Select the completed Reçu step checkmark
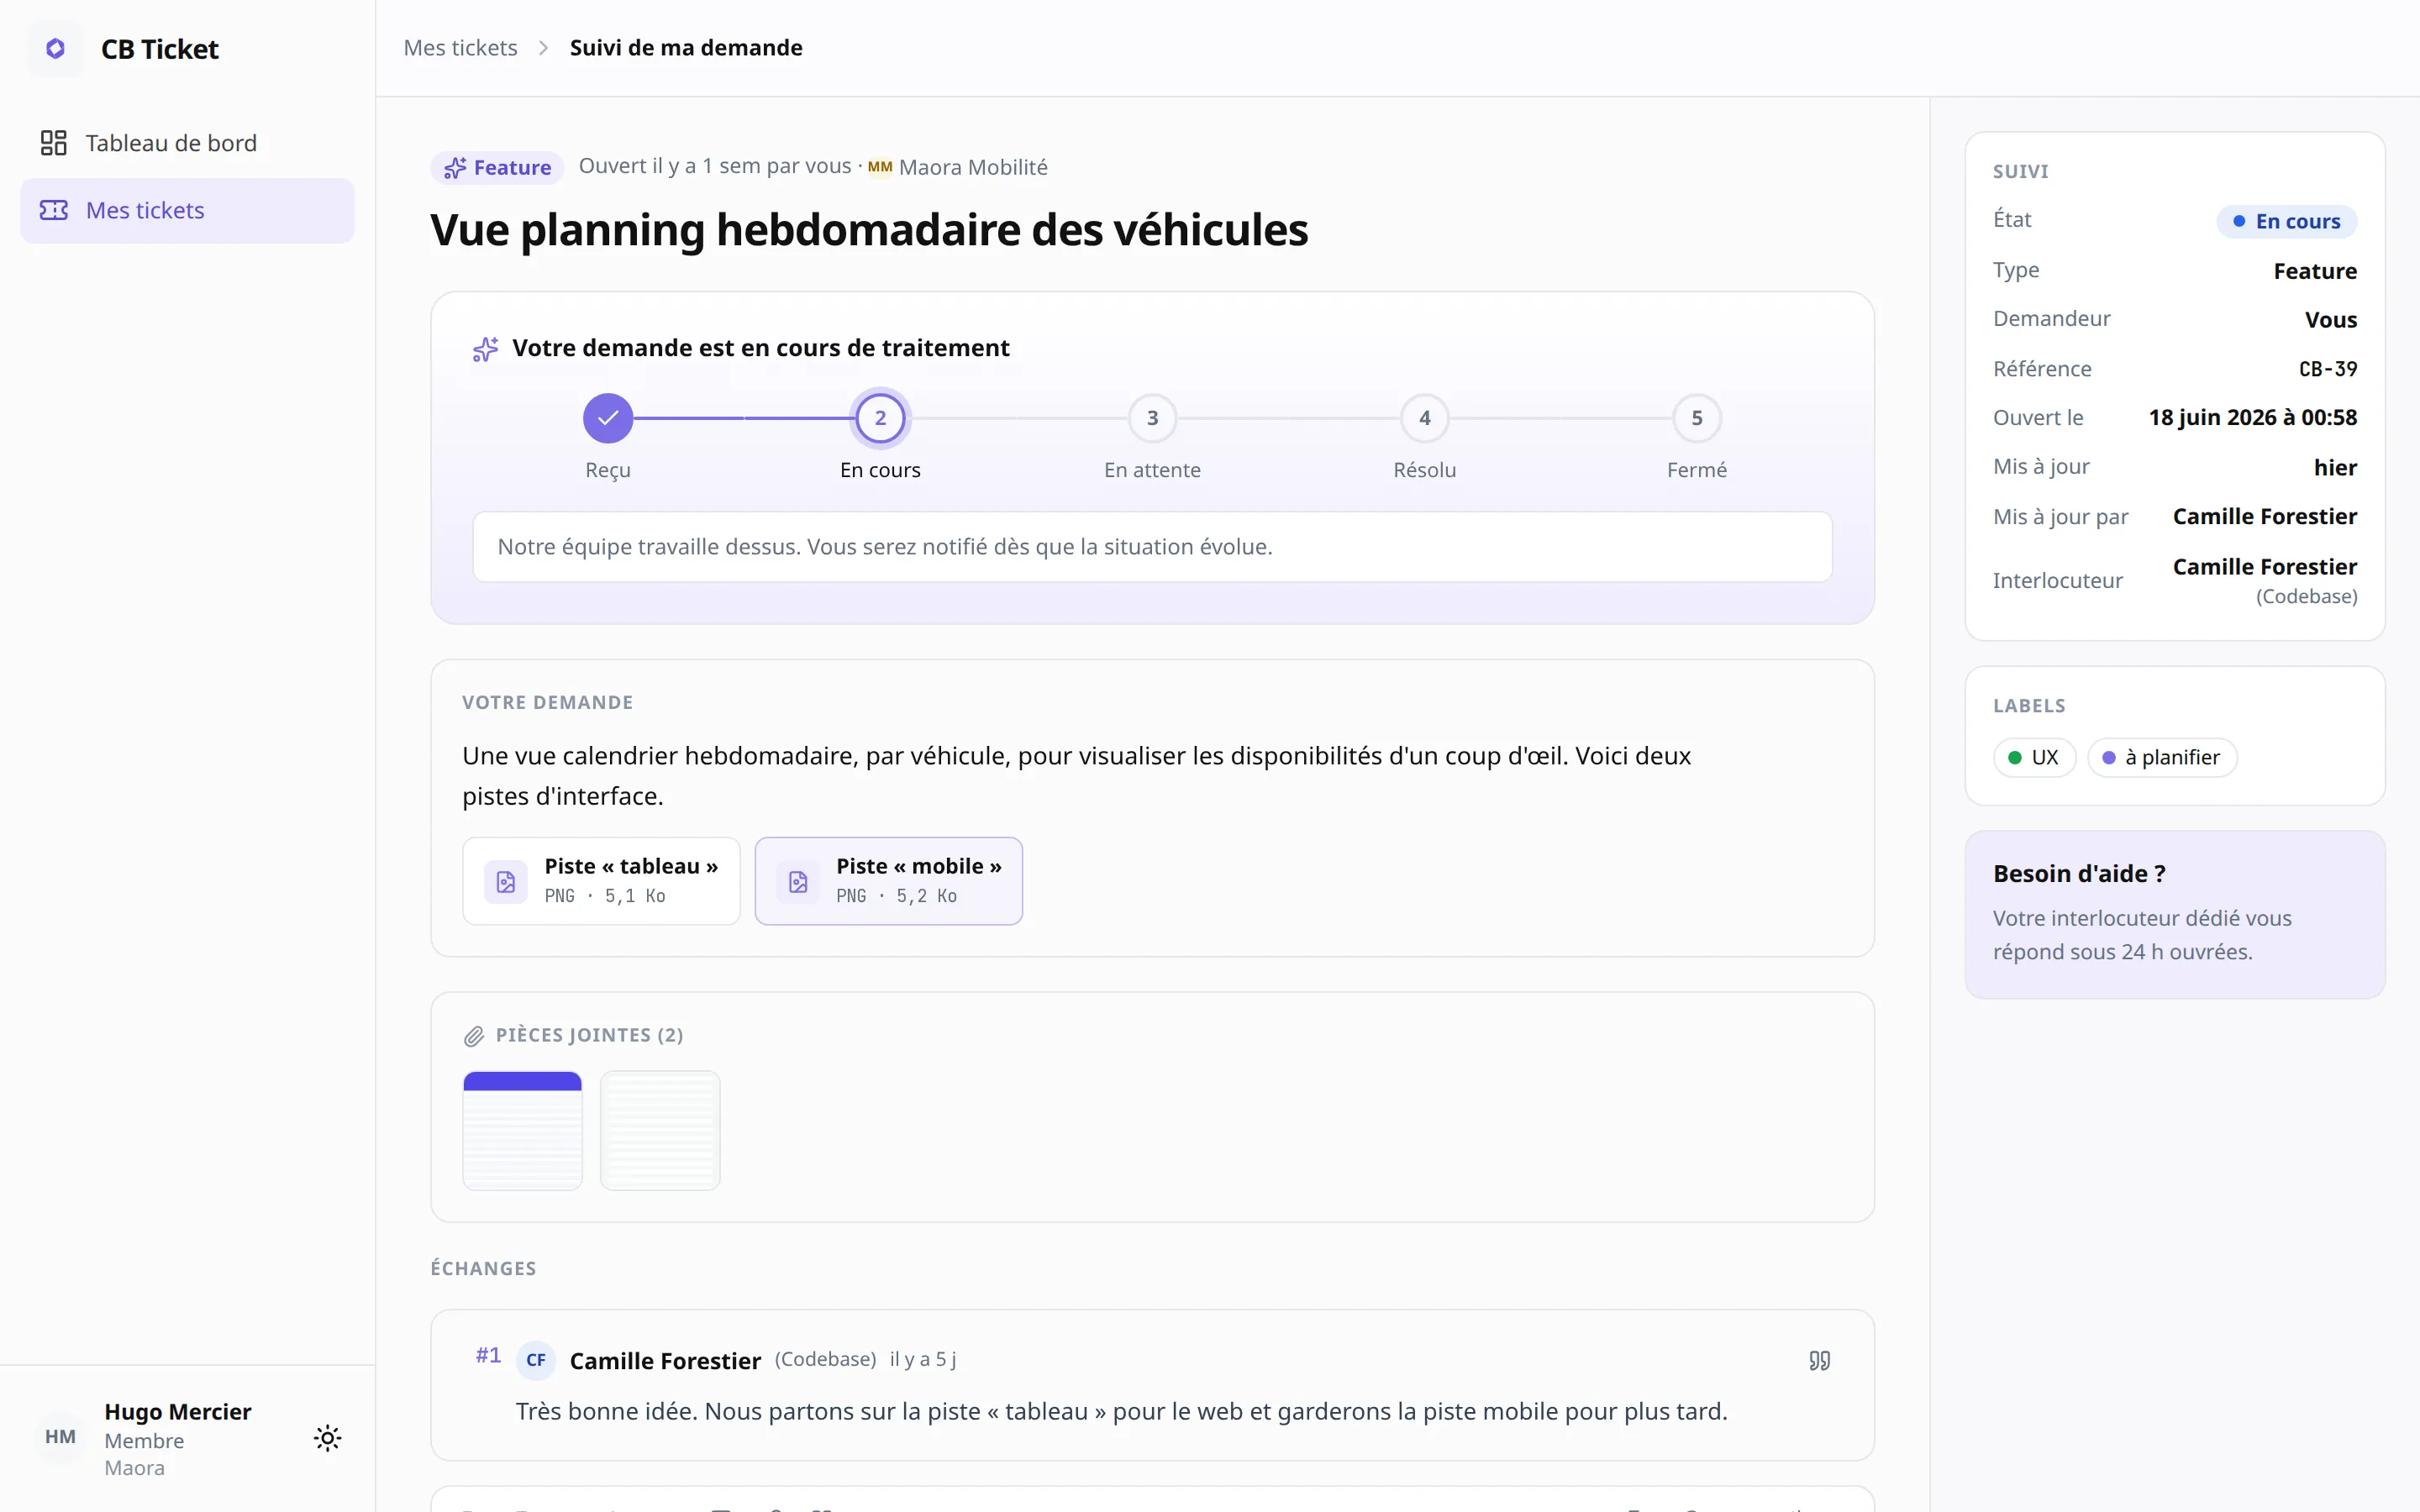This screenshot has width=2420, height=1512. tap(608, 418)
